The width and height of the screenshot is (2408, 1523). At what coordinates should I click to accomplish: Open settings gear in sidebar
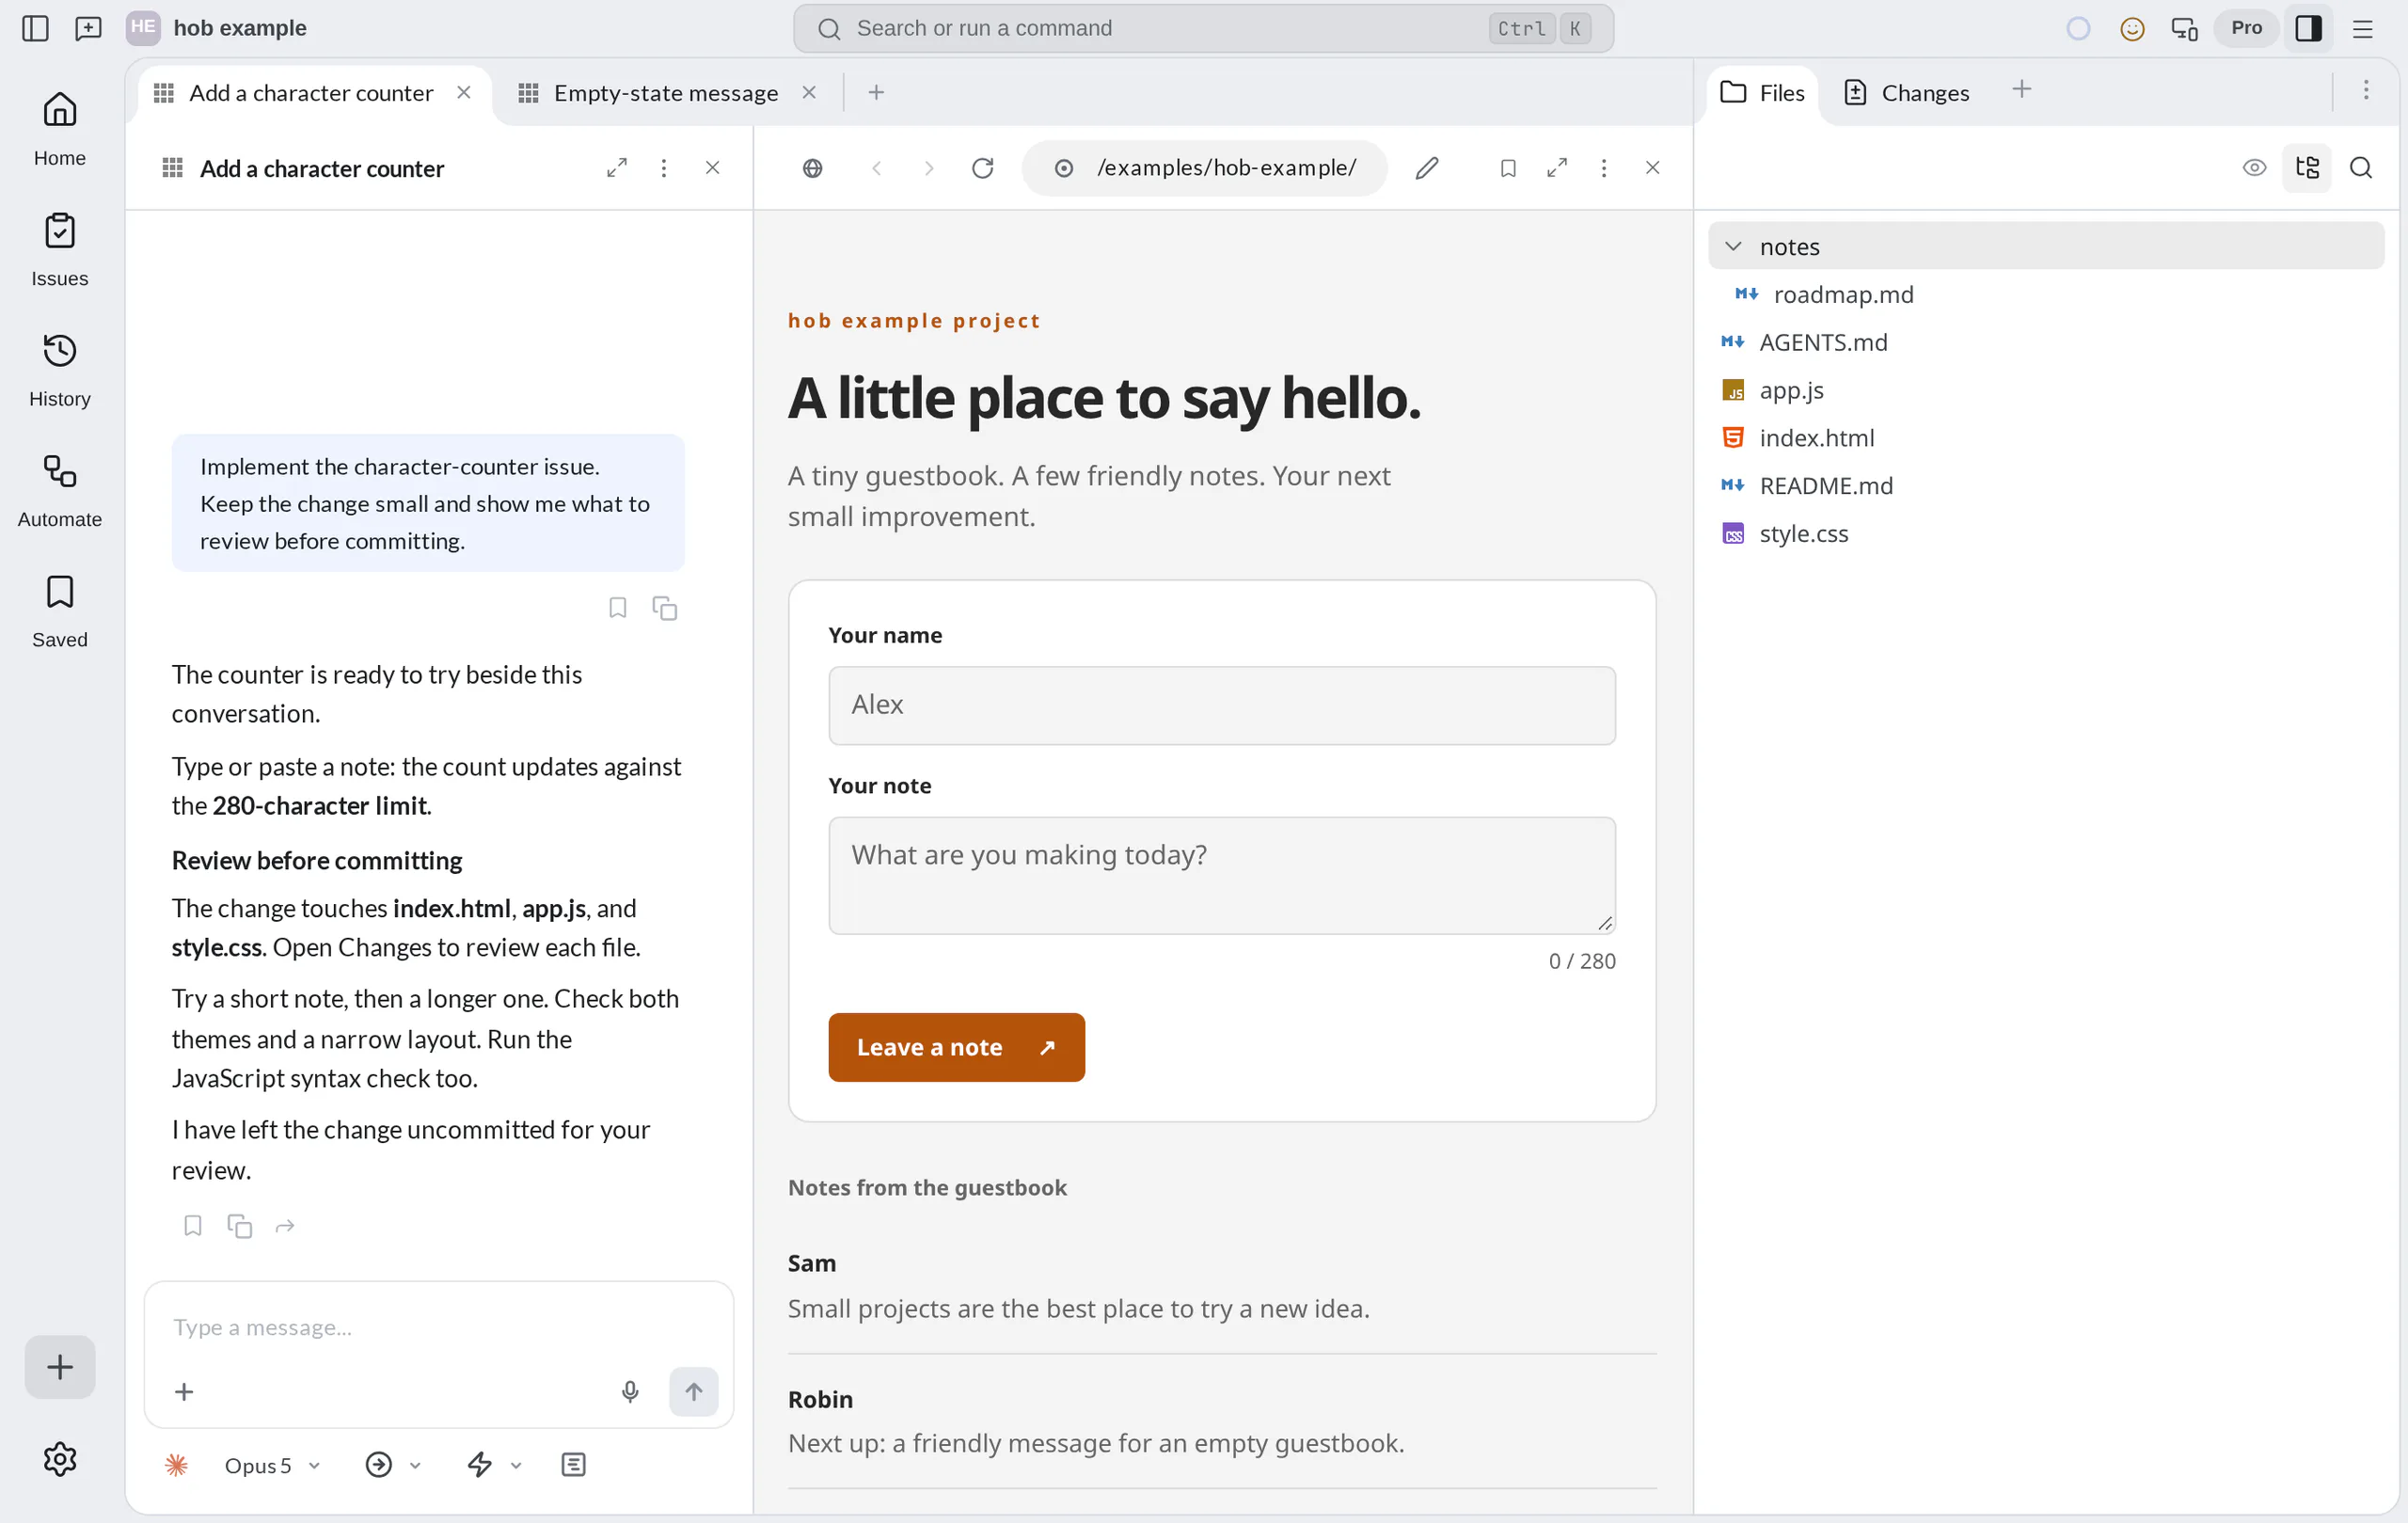[x=60, y=1459]
